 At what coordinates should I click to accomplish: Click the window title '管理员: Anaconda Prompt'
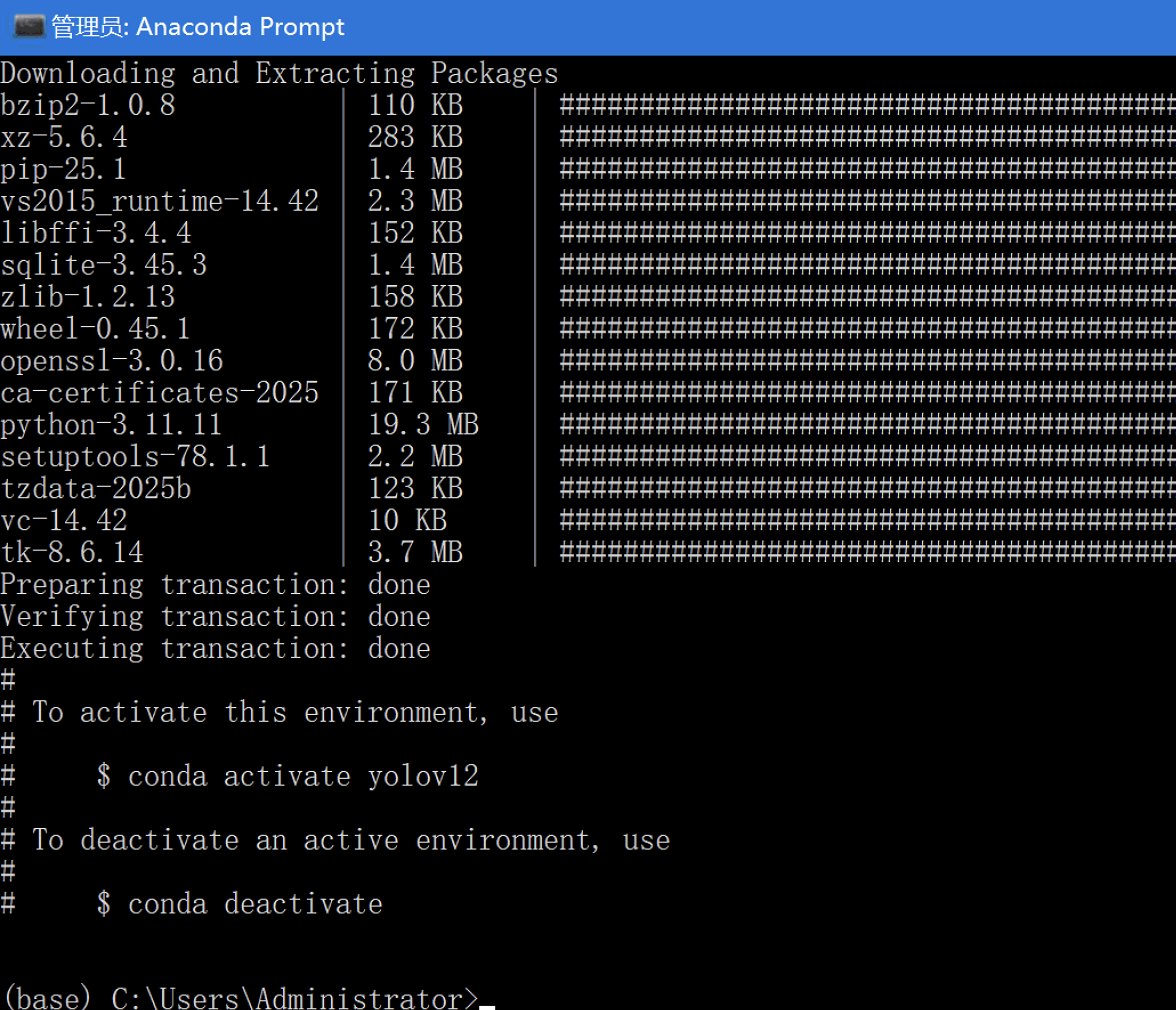(x=198, y=27)
